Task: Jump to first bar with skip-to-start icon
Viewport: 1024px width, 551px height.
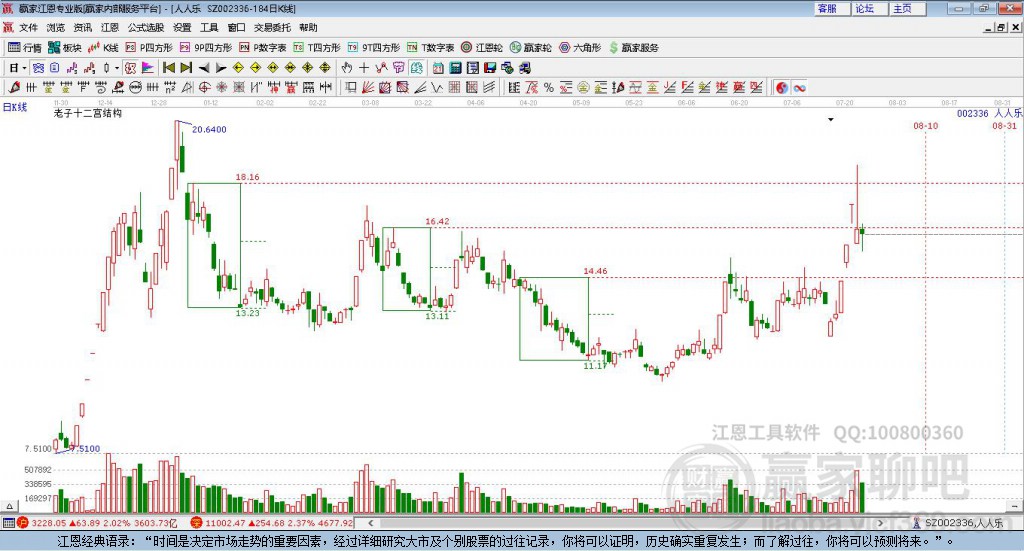Action: point(168,68)
